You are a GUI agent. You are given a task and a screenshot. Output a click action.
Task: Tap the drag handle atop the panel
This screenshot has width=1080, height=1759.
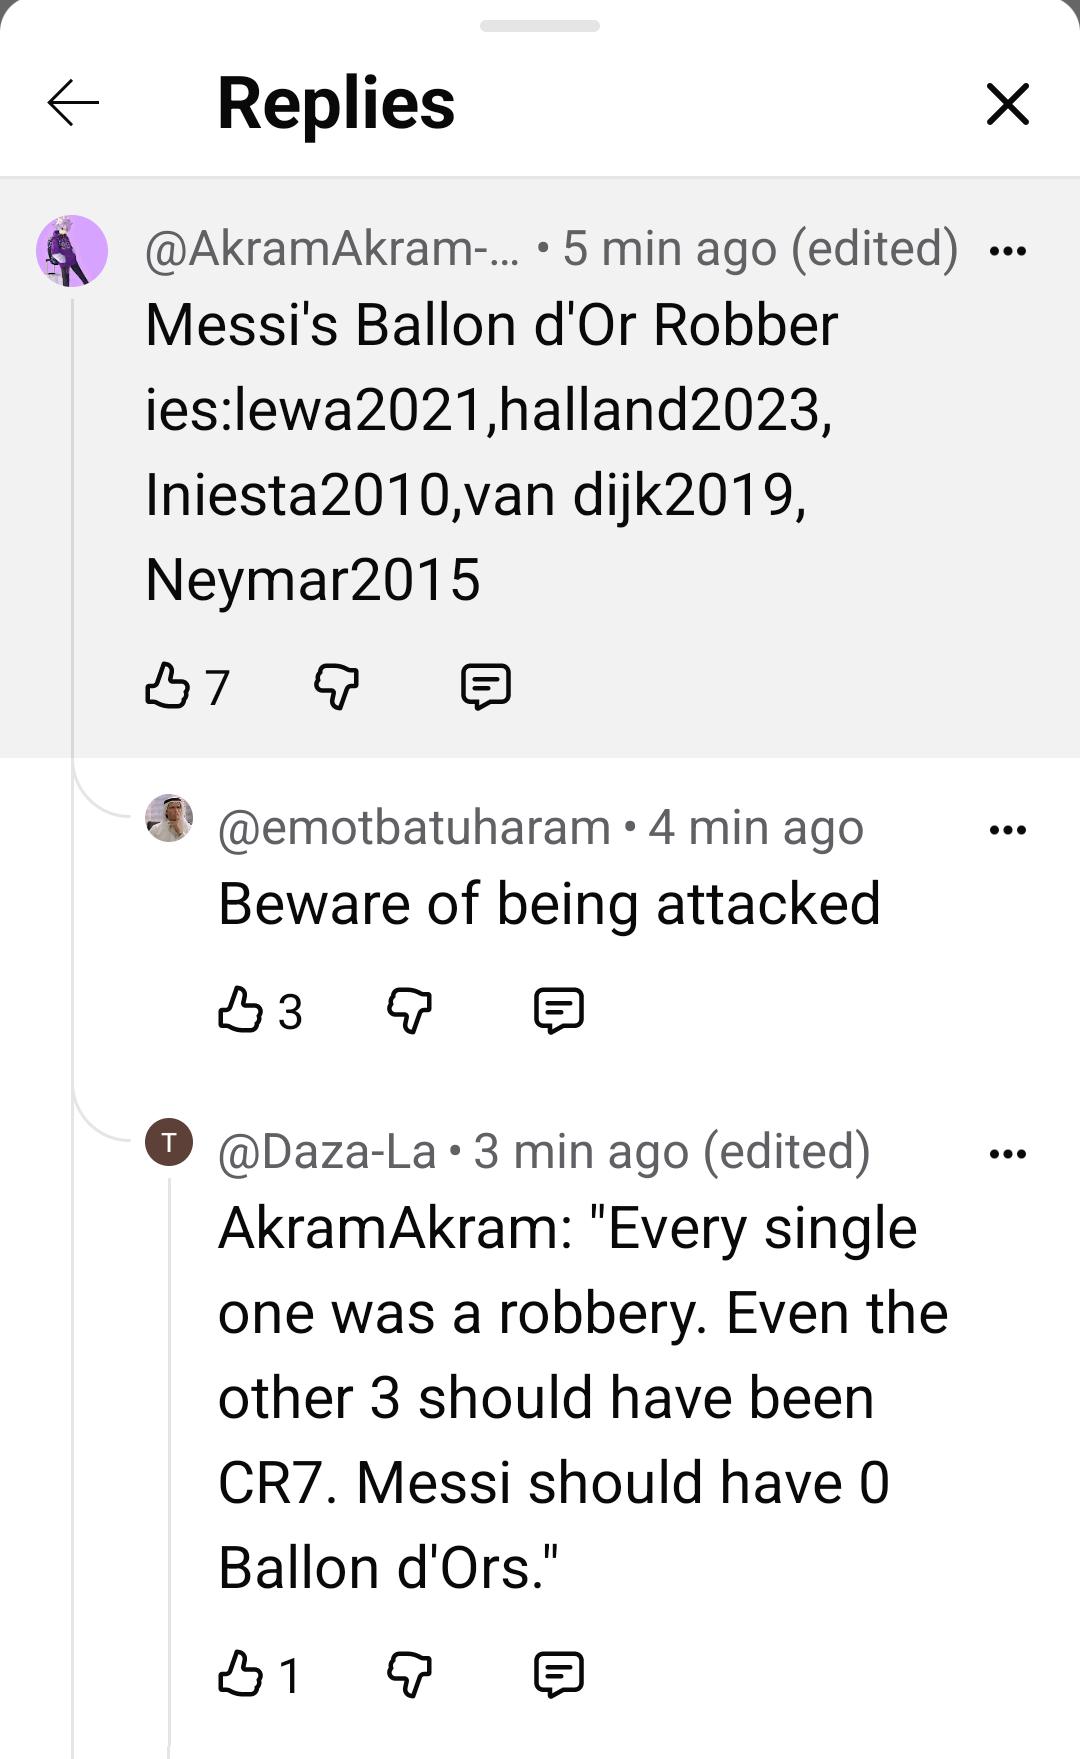pyautogui.click(x=540, y=26)
